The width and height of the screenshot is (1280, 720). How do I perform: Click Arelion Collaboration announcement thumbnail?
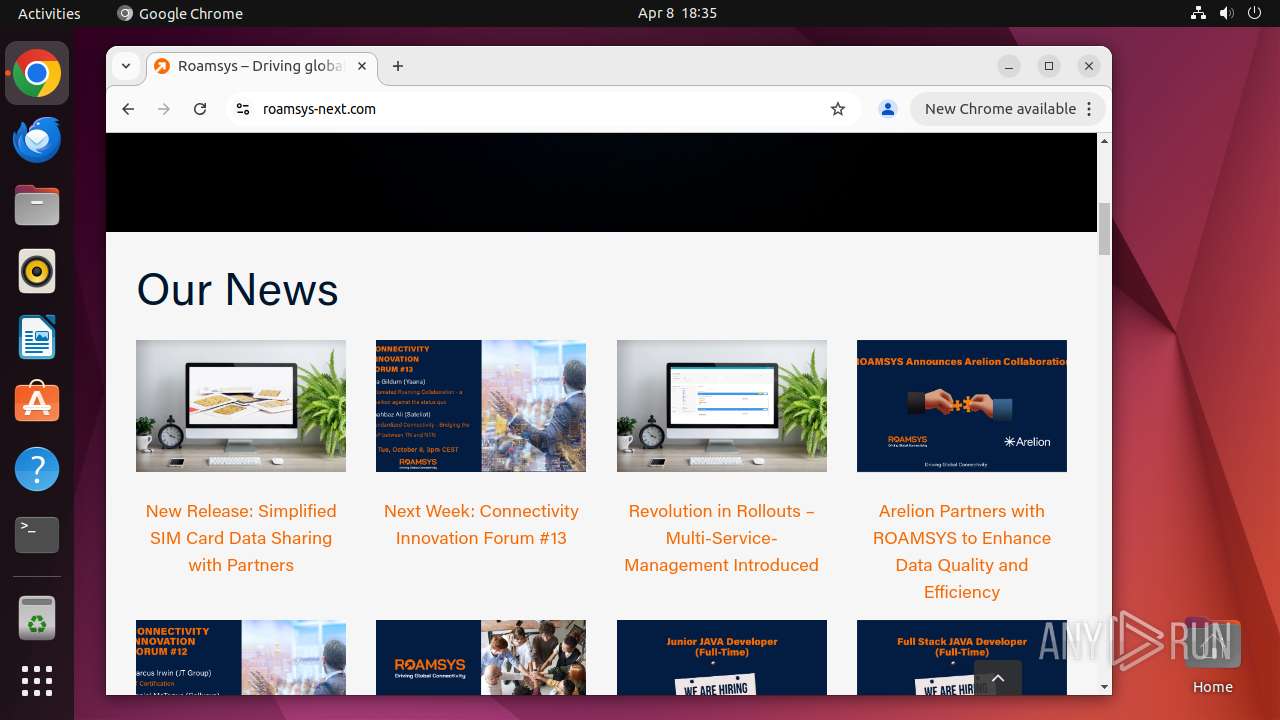(962, 406)
